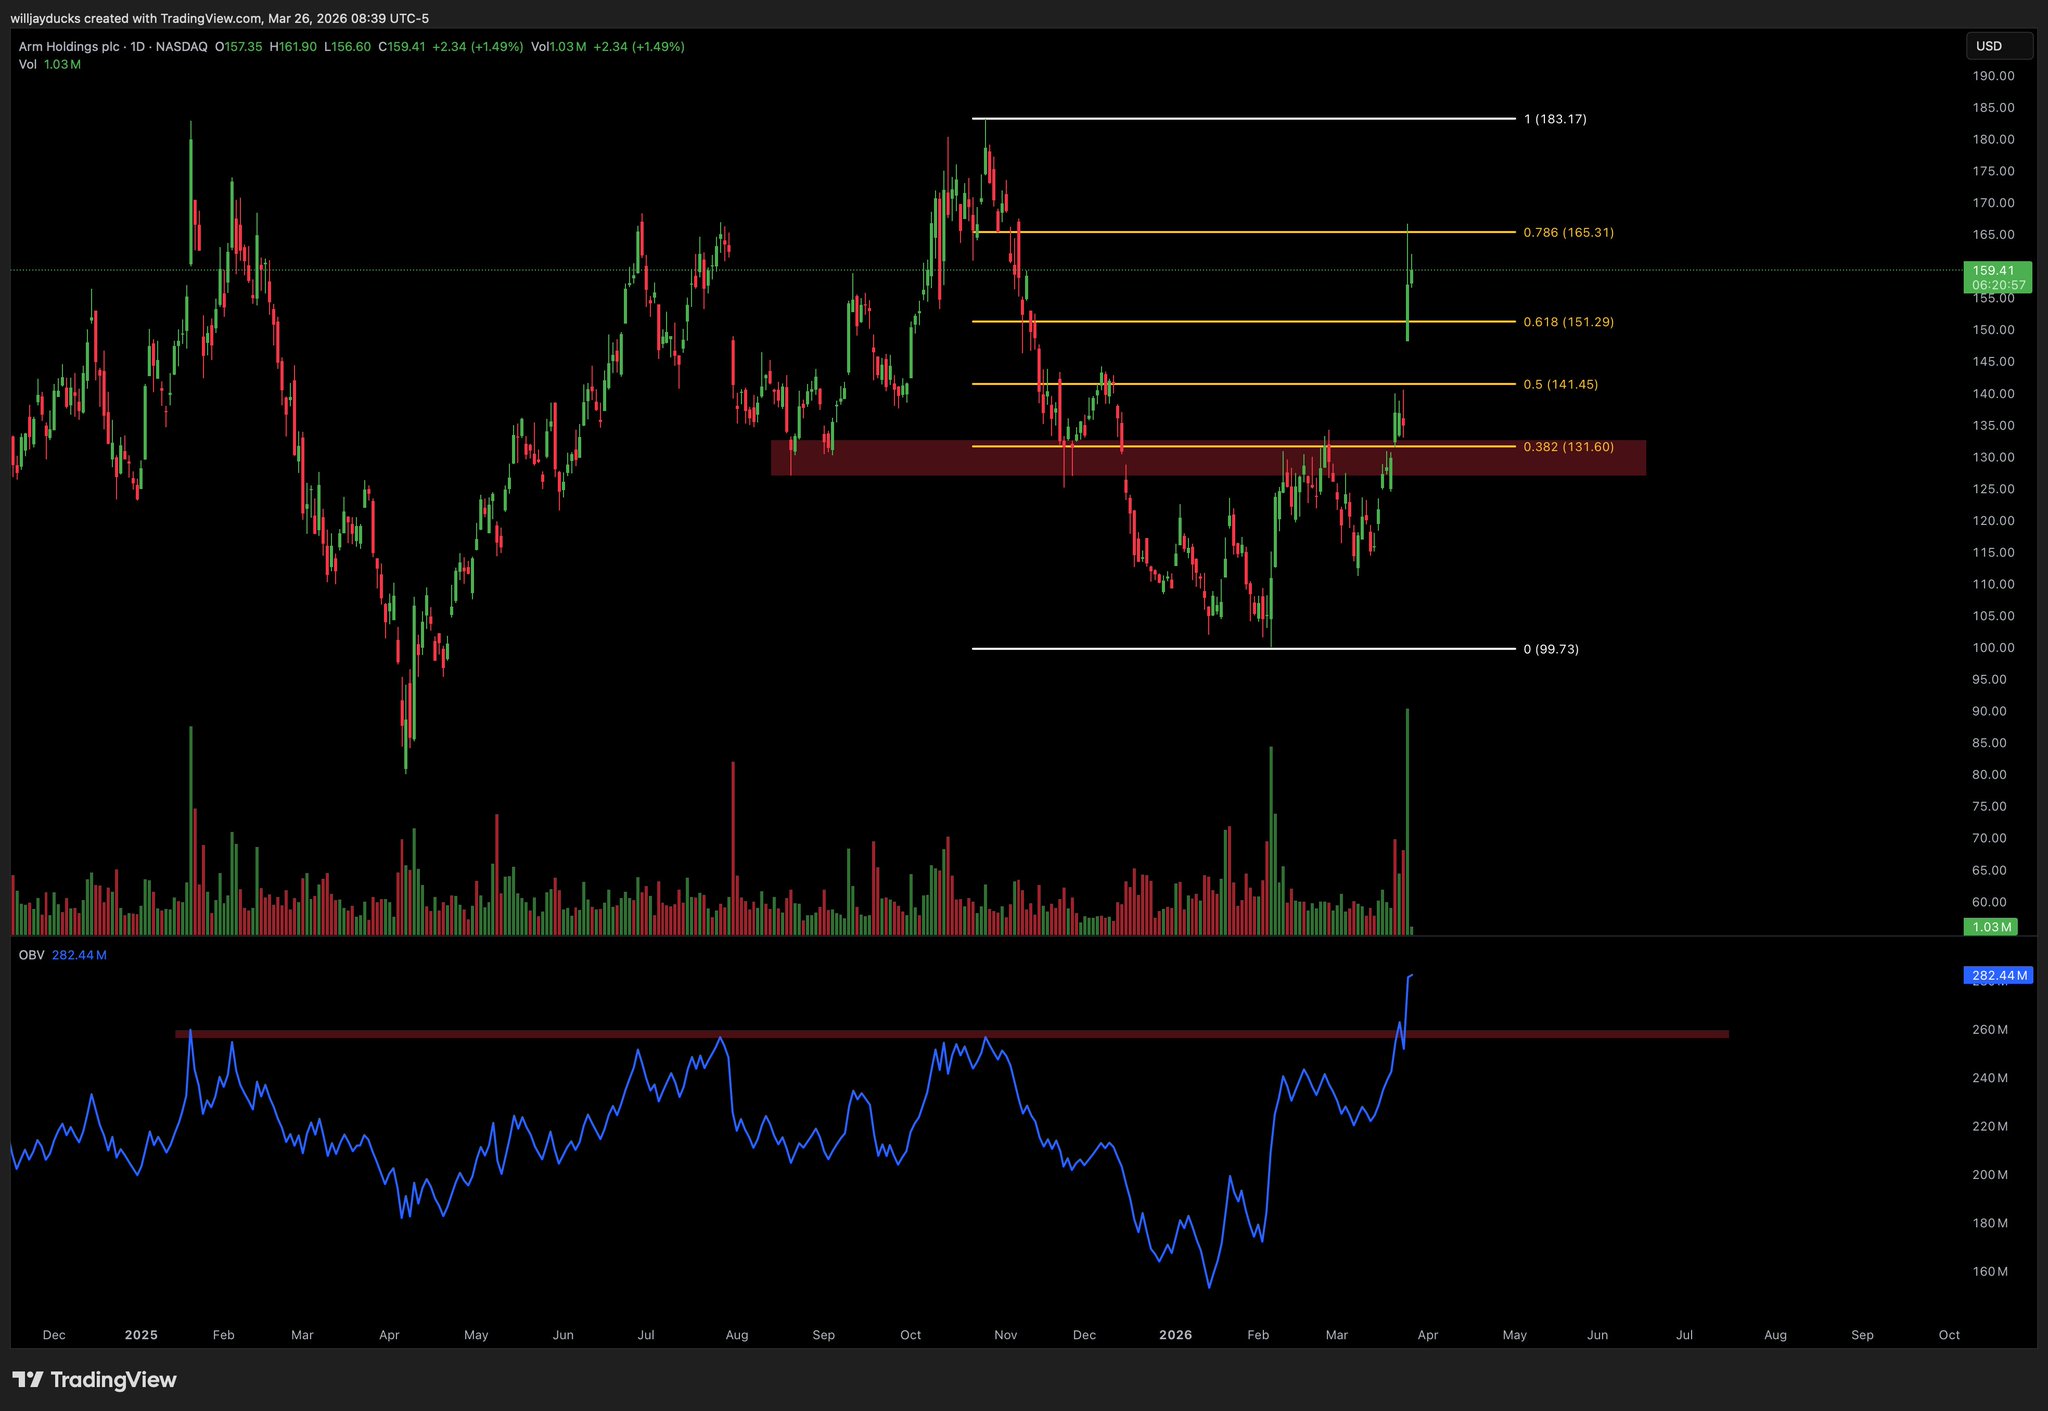Click the Arm Holdings plc symbol title
Screen dimensions: 2048x1411
(69, 47)
